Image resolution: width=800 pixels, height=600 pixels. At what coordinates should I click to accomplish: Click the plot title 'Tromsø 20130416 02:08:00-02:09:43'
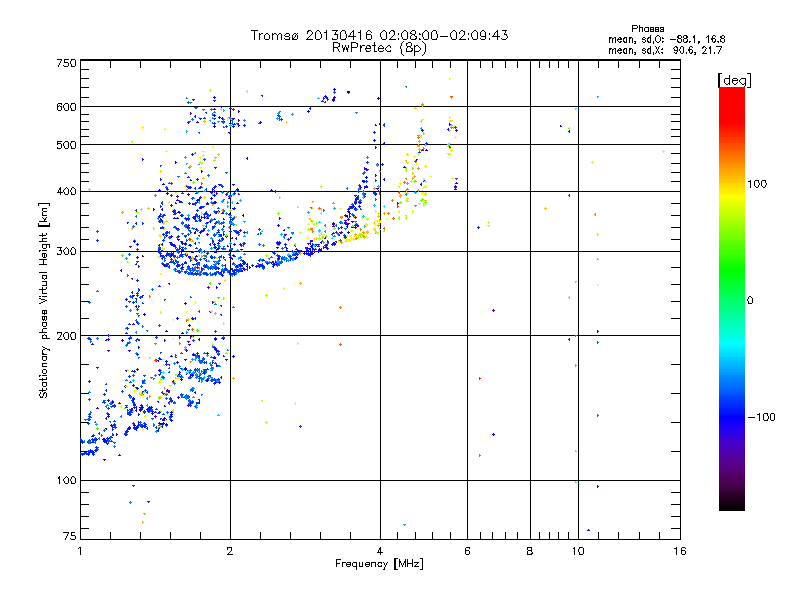pos(379,35)
